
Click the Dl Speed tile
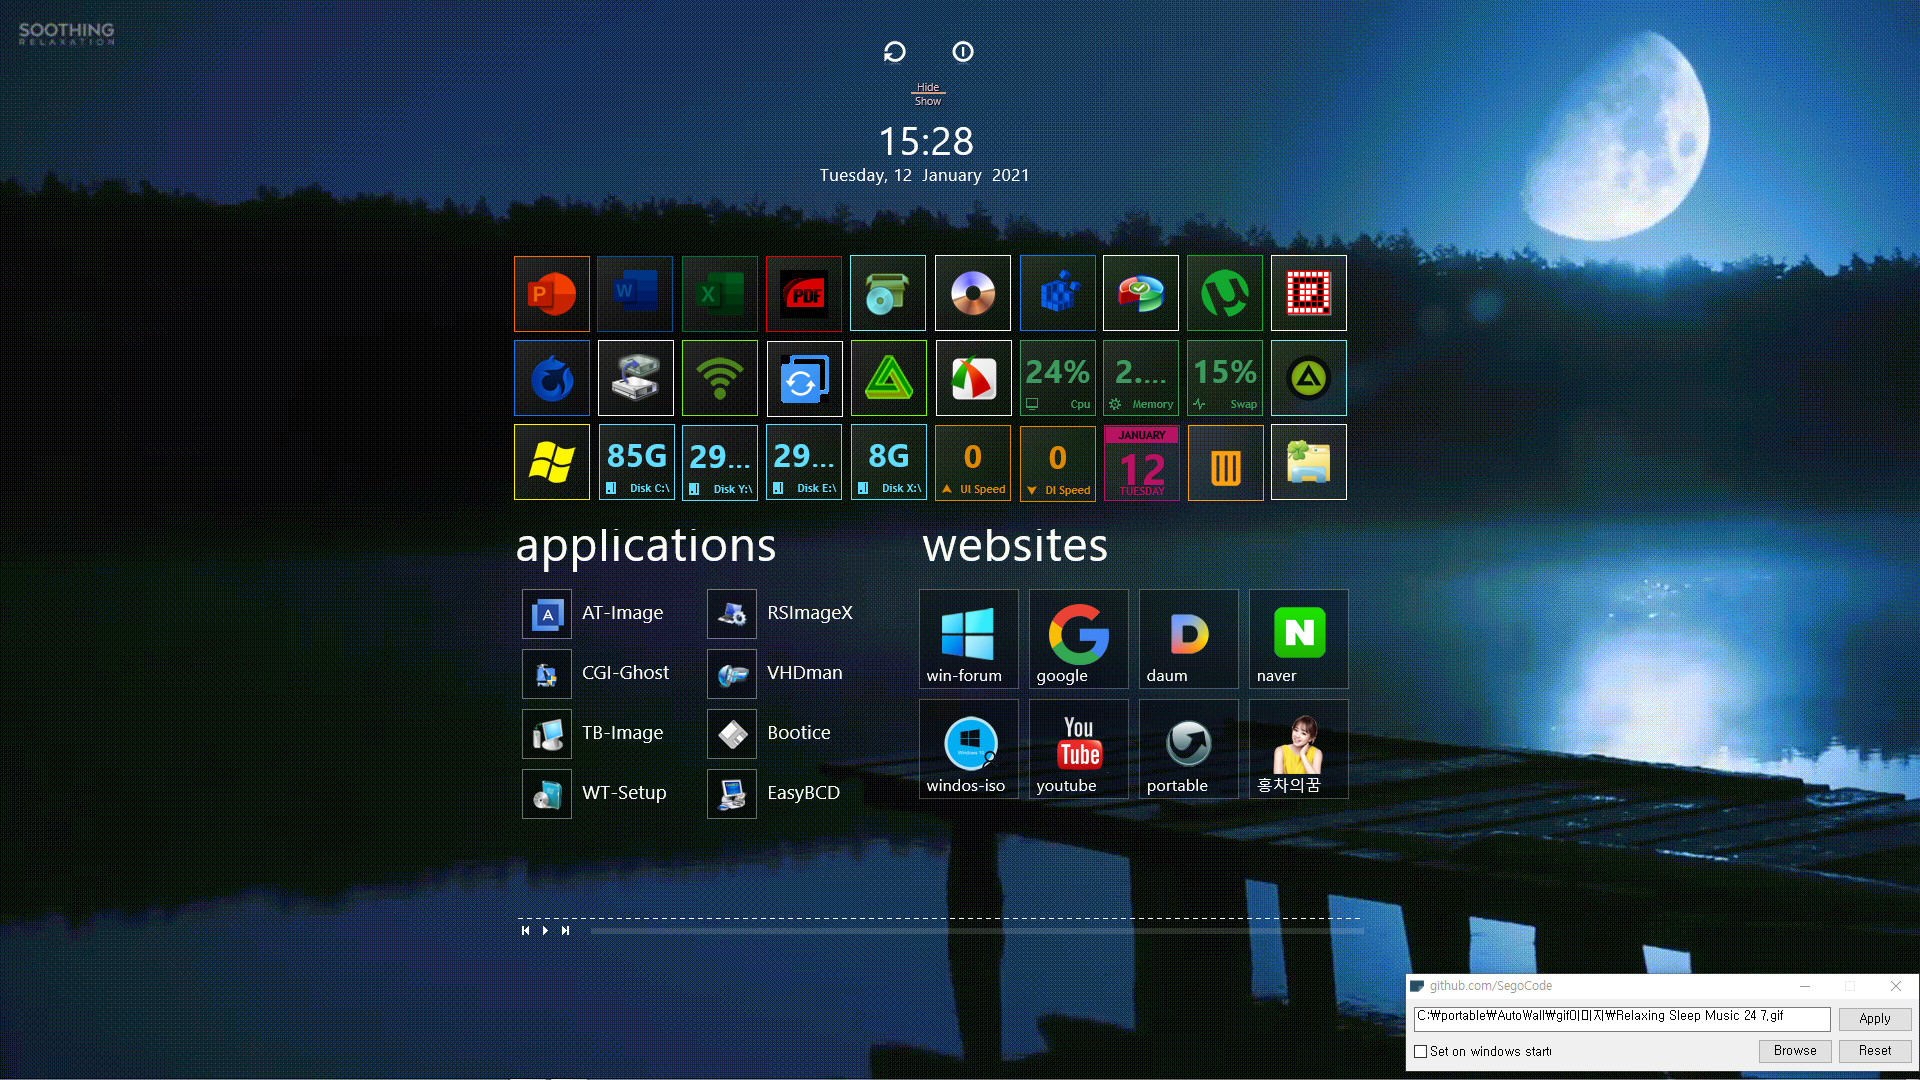click(1058, 462)
